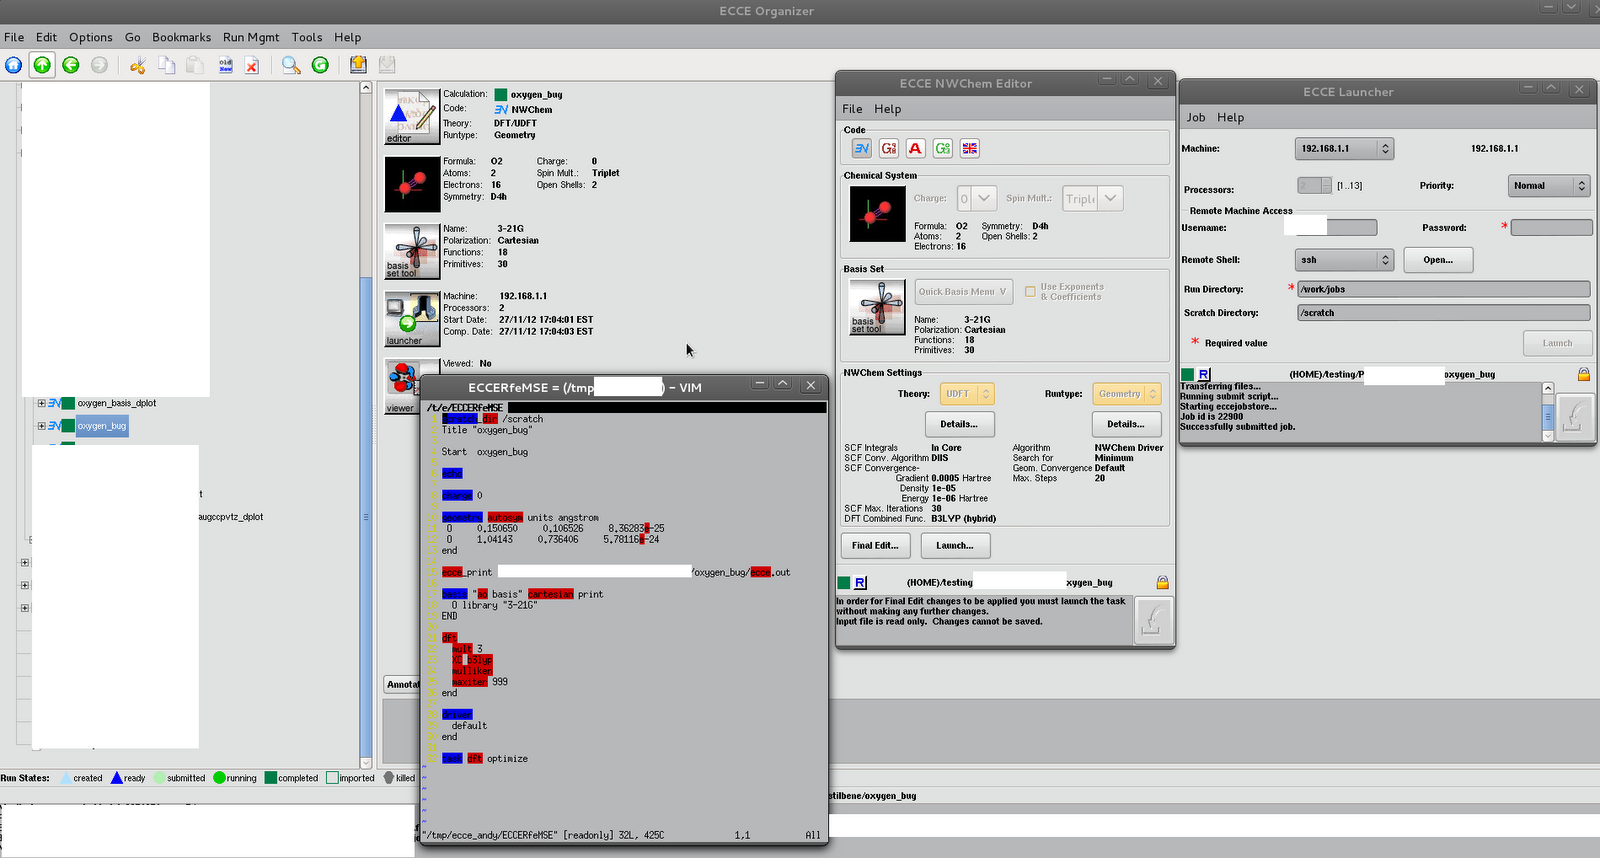The width and height of the screenshot is (1600, 858).
Task: Select the red 'A' Amica code icon
Action: 915,148
